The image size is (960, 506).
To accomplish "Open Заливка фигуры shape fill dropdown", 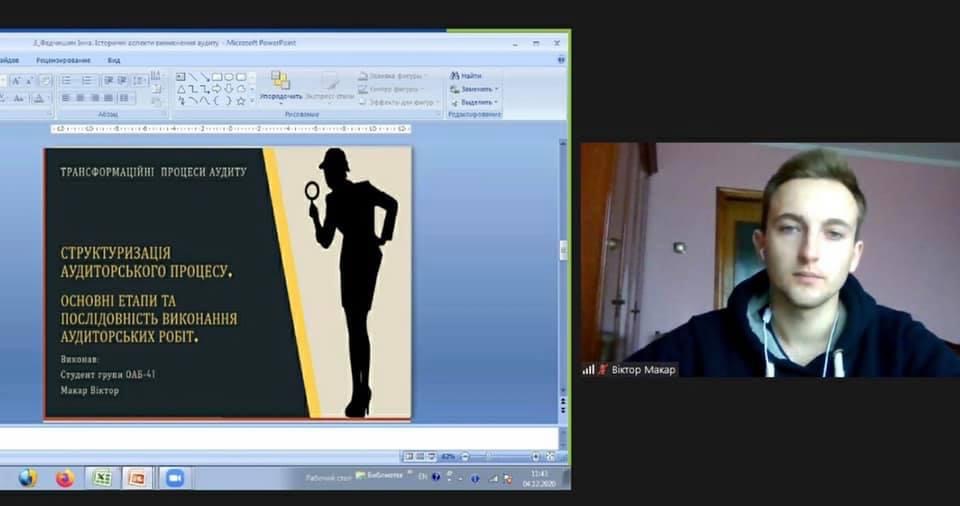I will point(394,76).
